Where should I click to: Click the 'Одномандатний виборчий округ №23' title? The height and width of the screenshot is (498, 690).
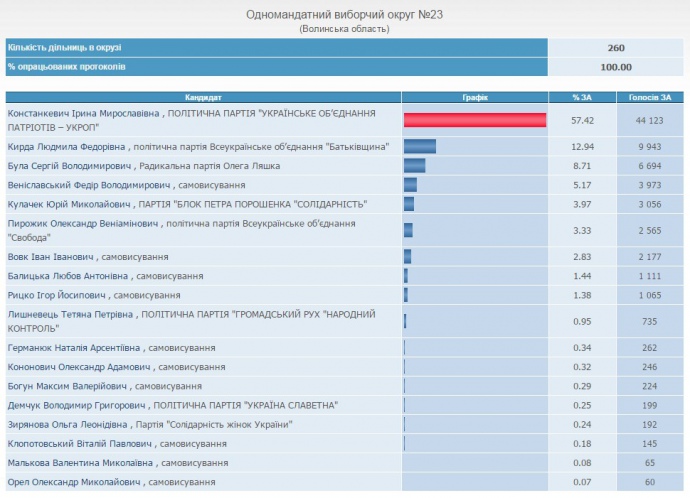coord(344,14)
